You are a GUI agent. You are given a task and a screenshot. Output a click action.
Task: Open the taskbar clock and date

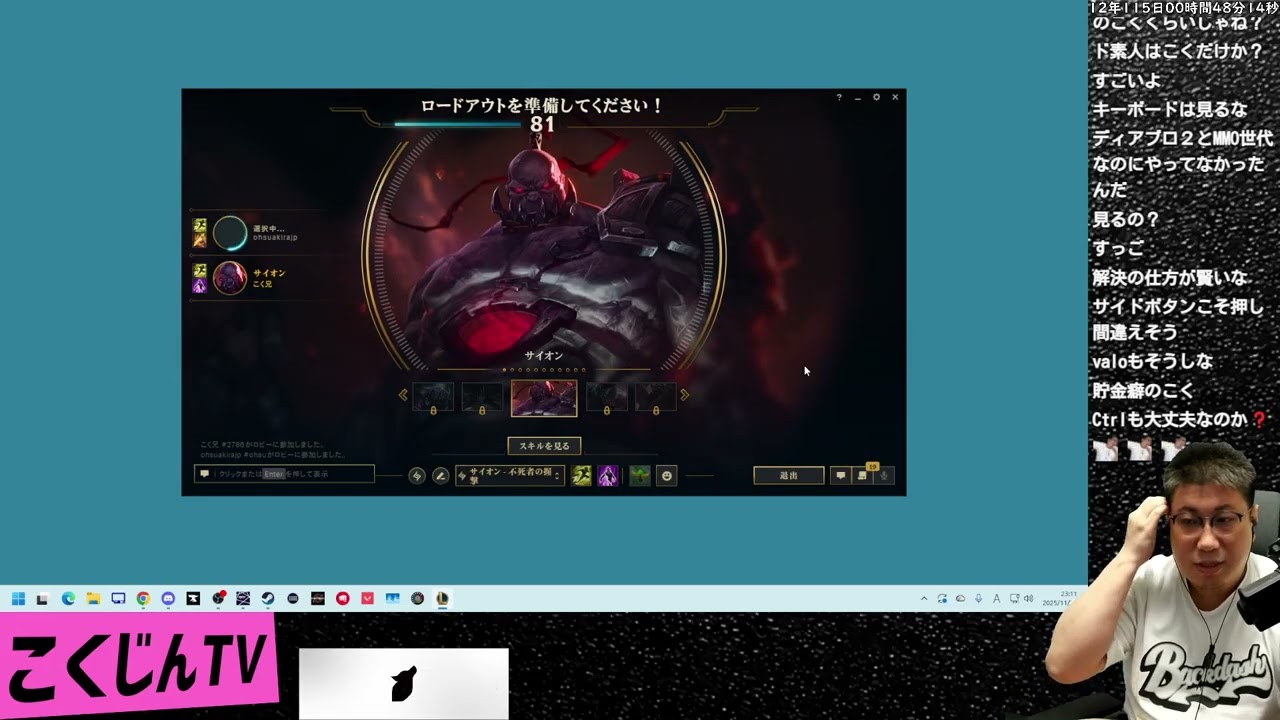pos(1061,599)
